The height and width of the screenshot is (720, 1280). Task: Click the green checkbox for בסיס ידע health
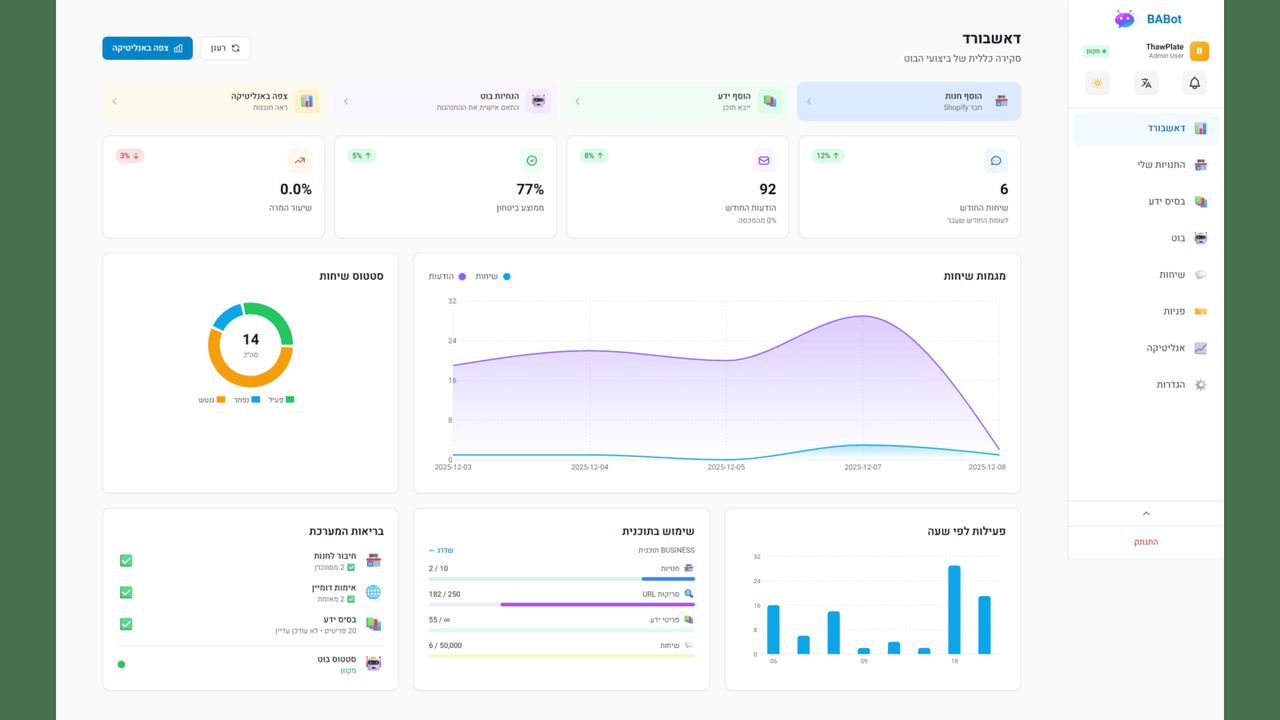coord(126,624)
